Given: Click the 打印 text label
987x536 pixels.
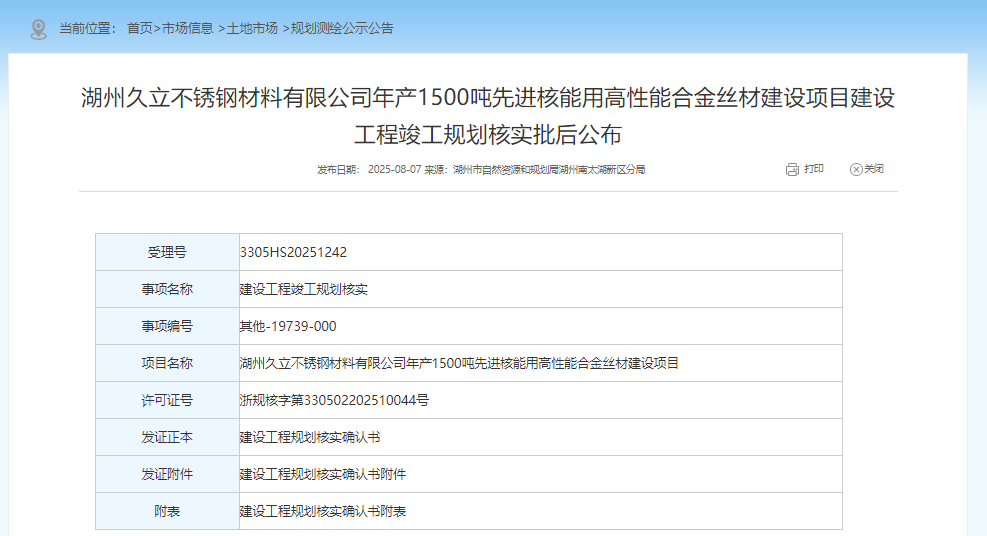Looking at the screenshot, I should click(x=814, y=169).
